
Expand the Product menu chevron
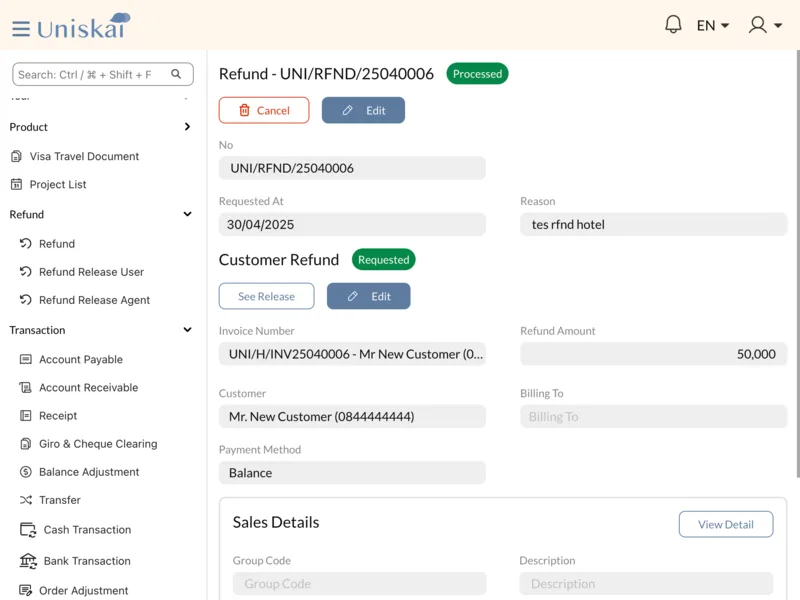coord(187,127)
